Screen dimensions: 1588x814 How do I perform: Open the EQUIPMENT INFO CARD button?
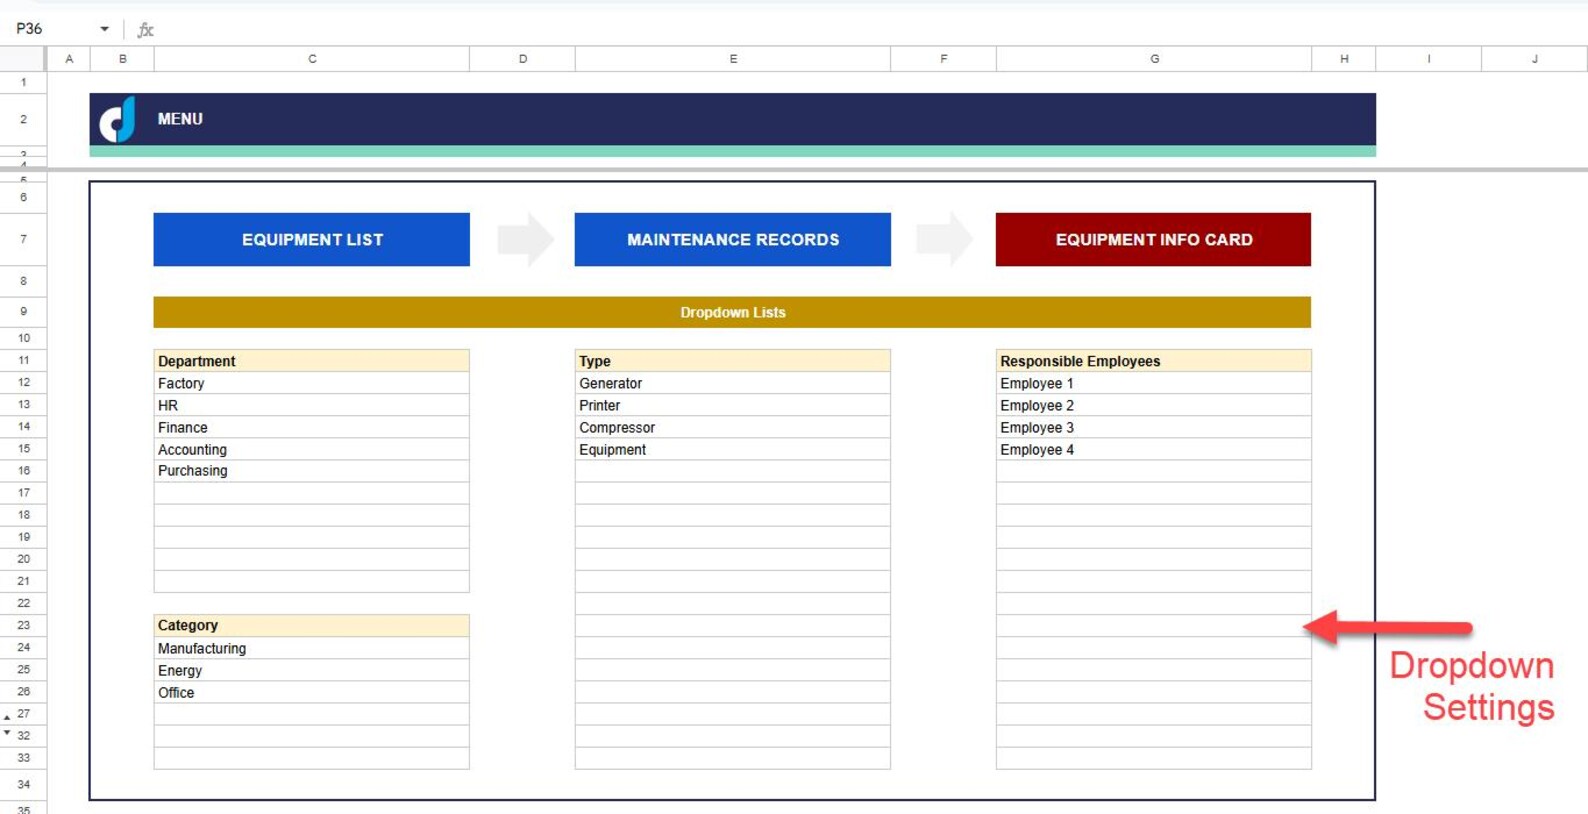[1153, 239]
